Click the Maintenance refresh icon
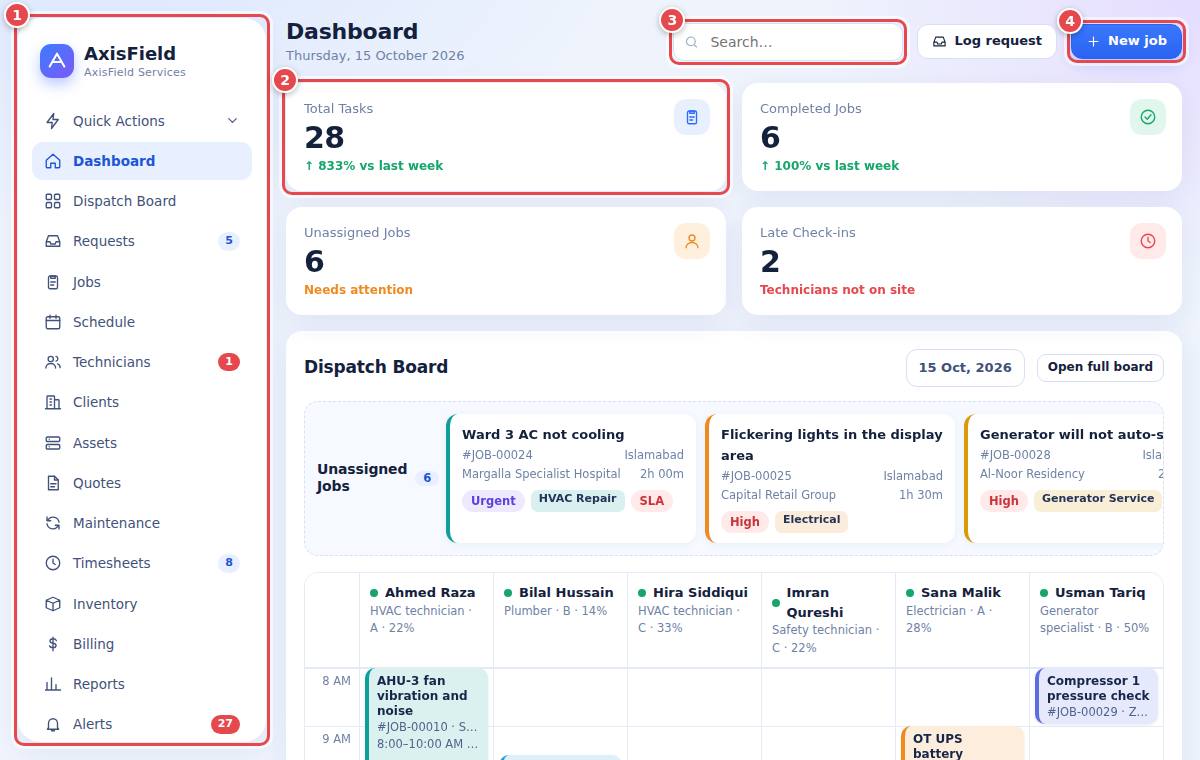This screenshot has height=760, width=1200. pos(53,523)
